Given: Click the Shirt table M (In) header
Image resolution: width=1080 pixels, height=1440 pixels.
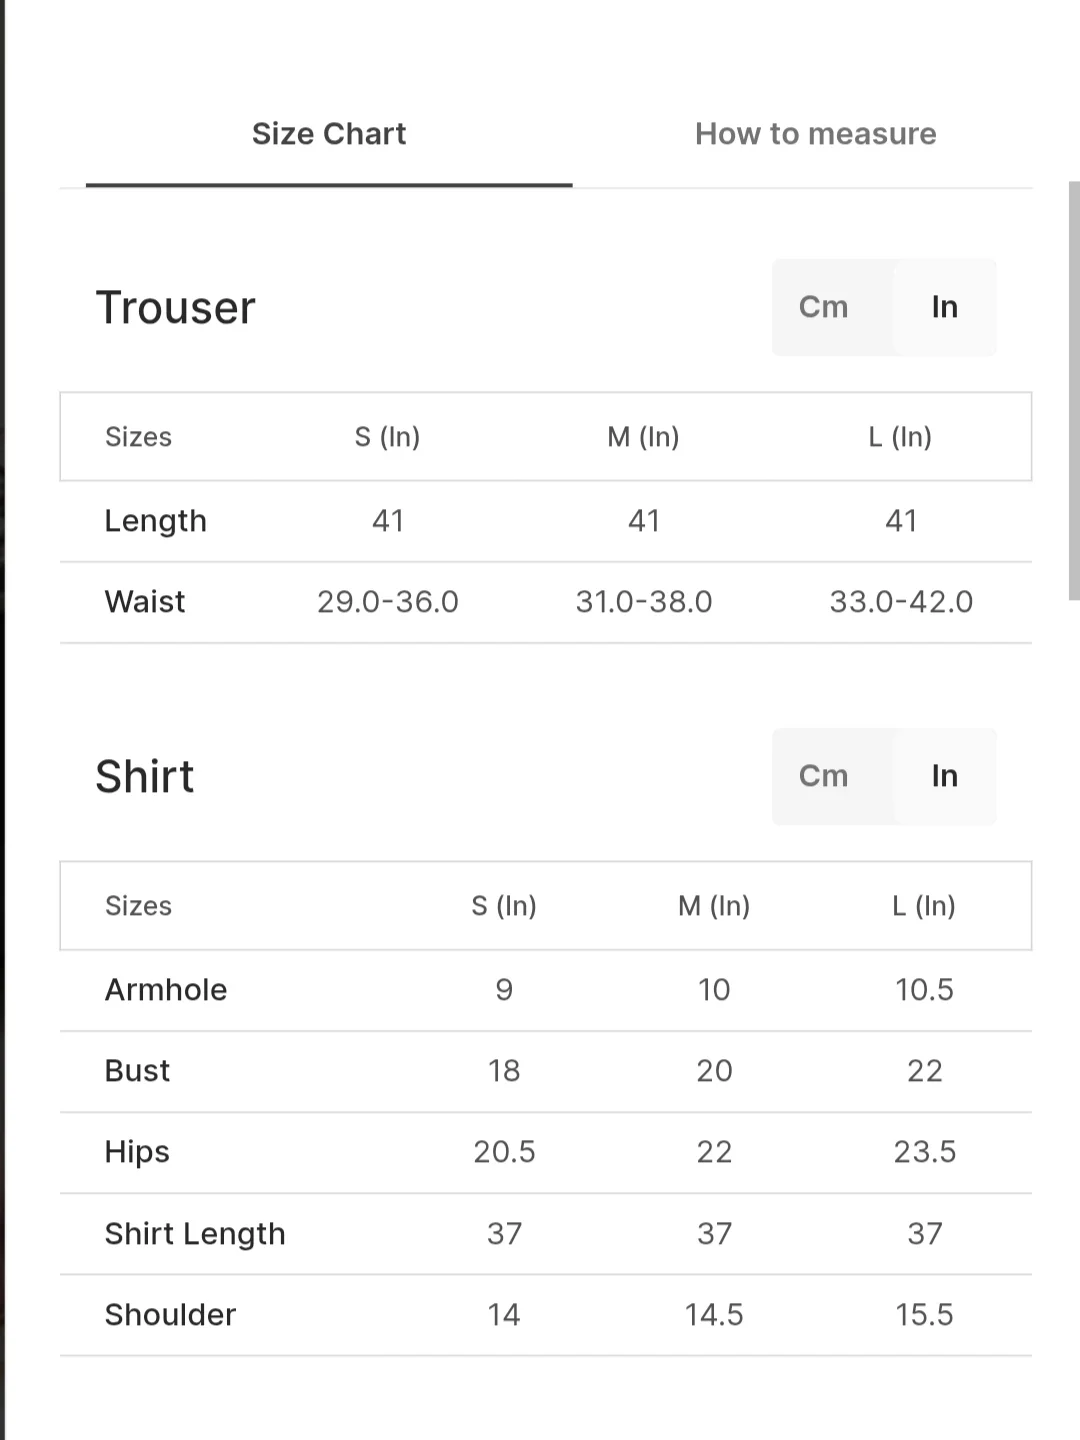Looking at the screenshot, I should coord(714,906).
